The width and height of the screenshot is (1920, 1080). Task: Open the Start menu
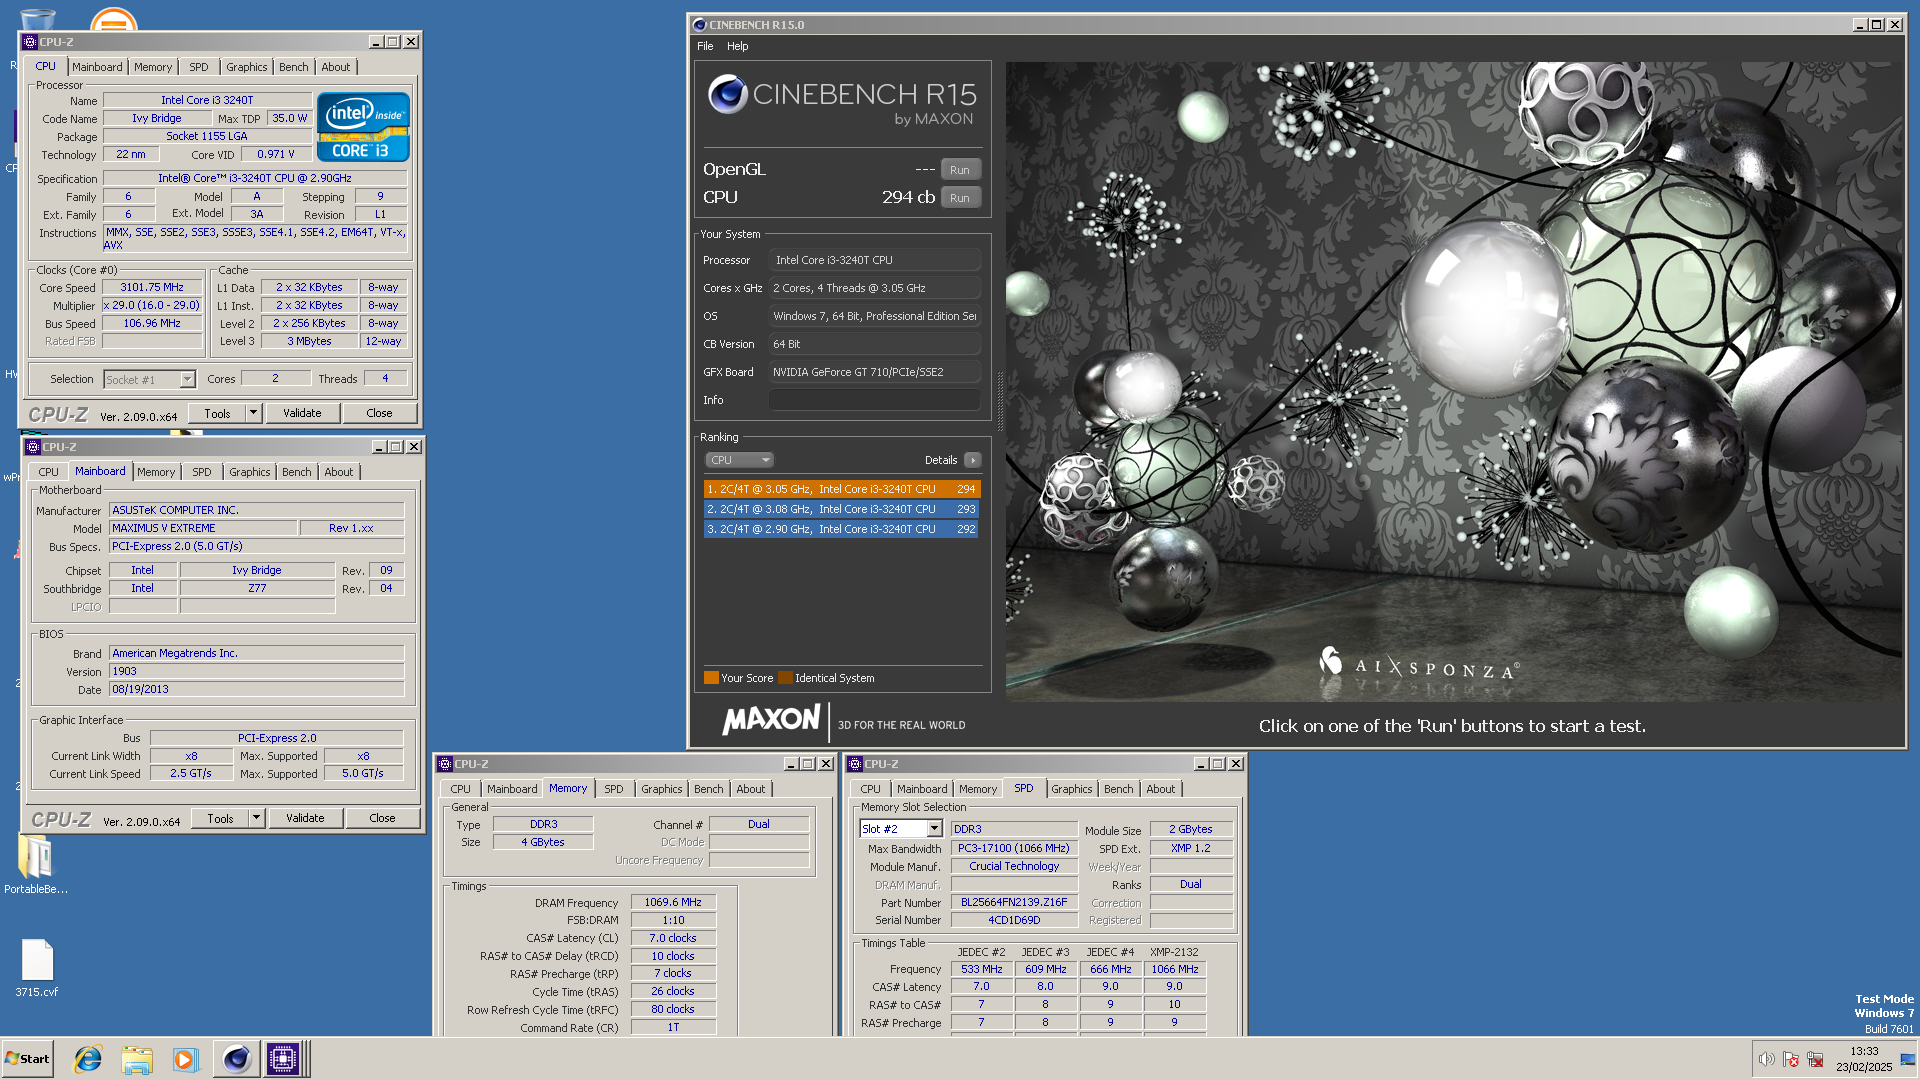pos(27,1059)
